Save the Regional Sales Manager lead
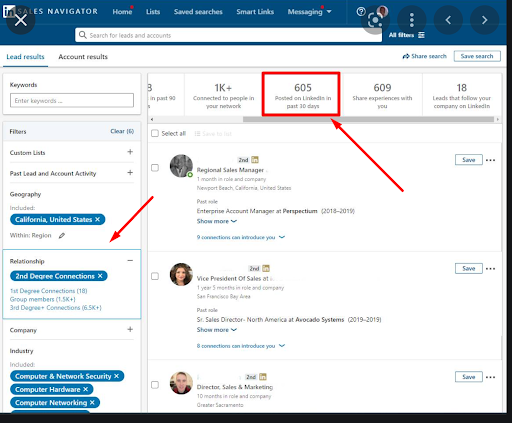 click(469, 160)
